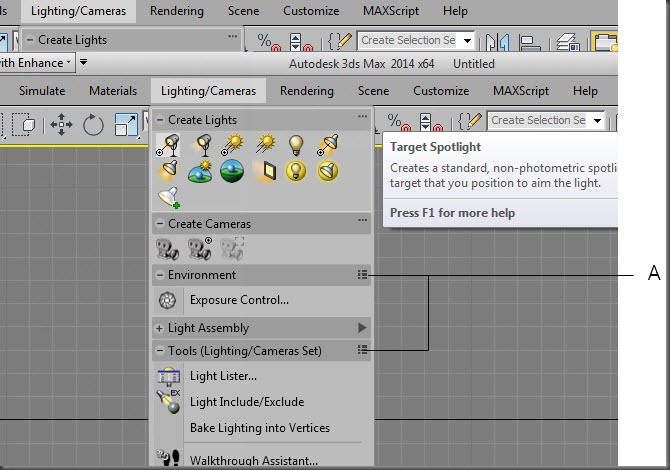Create a camera using the first camera icon

click(168, 249)
